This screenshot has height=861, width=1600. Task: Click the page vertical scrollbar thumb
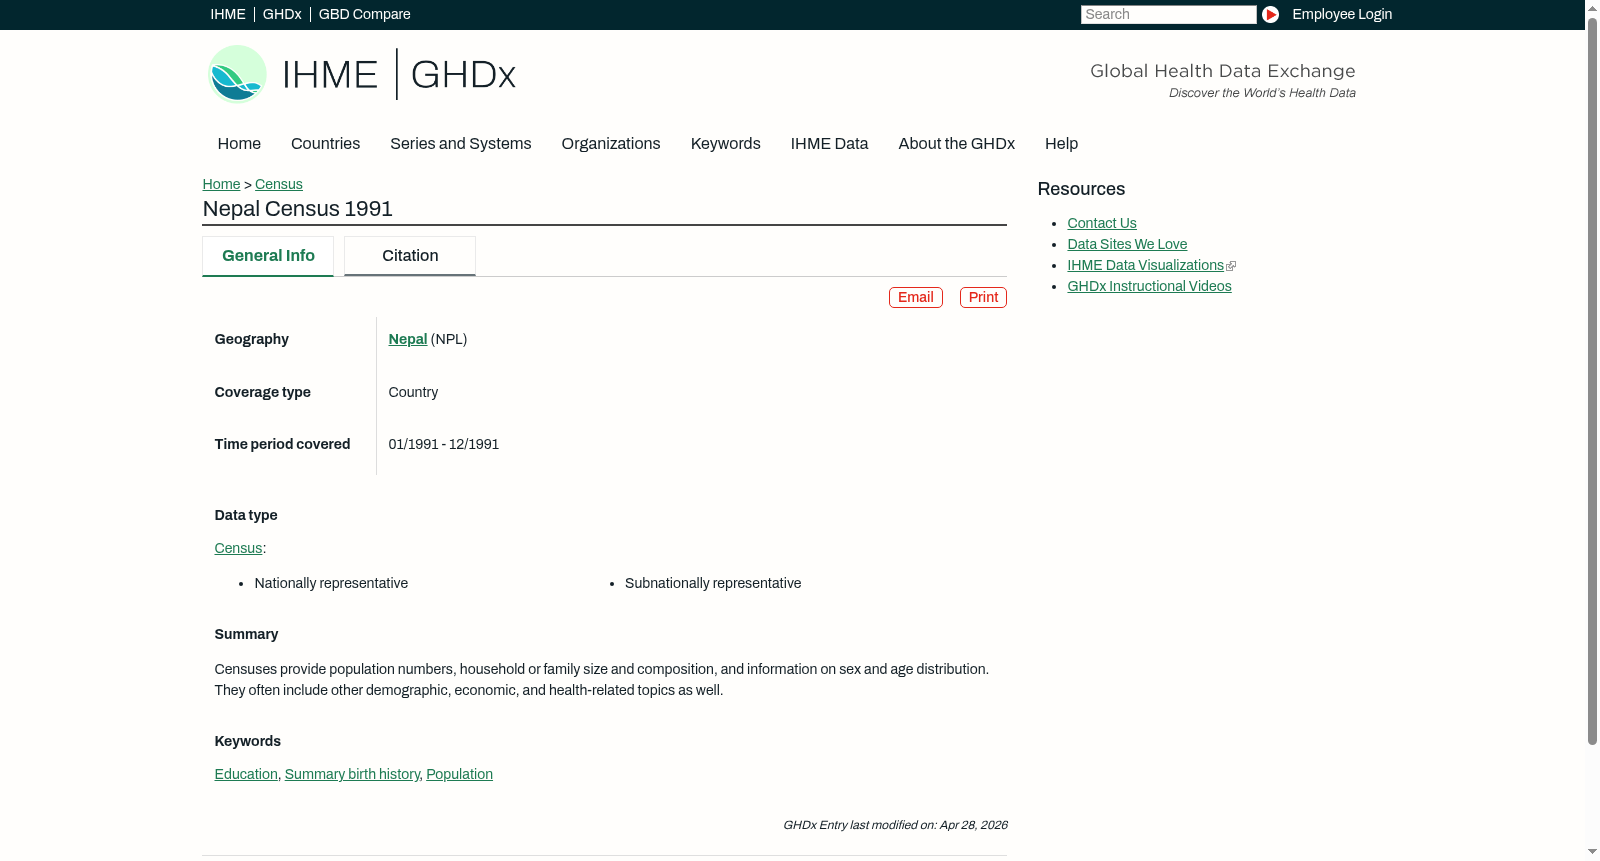(1592, 380)
